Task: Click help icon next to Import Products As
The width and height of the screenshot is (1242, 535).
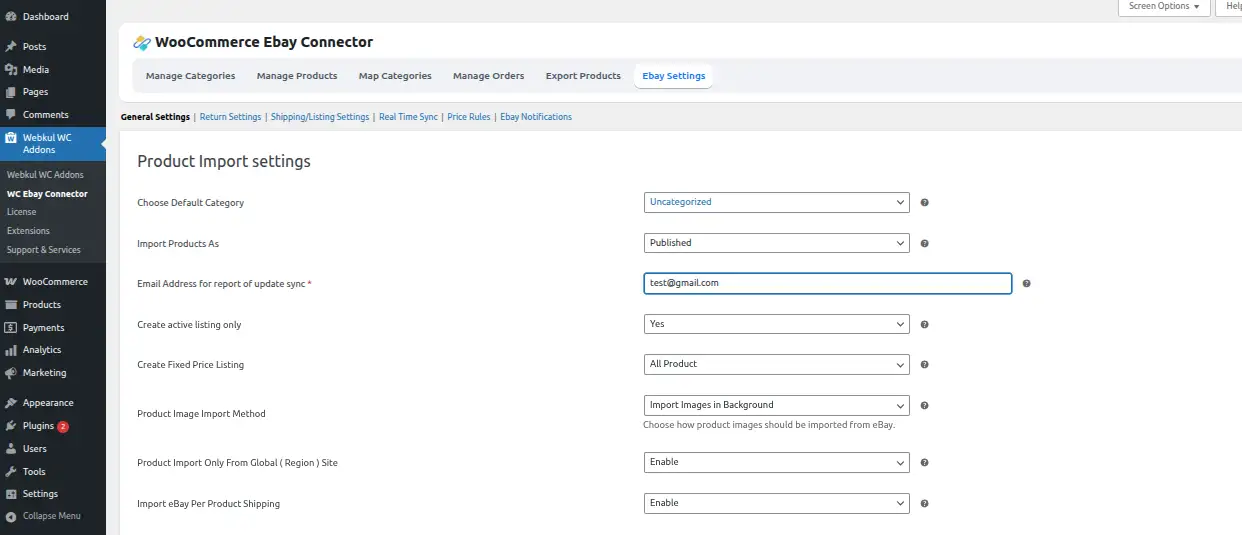Action: pos(924,243)
